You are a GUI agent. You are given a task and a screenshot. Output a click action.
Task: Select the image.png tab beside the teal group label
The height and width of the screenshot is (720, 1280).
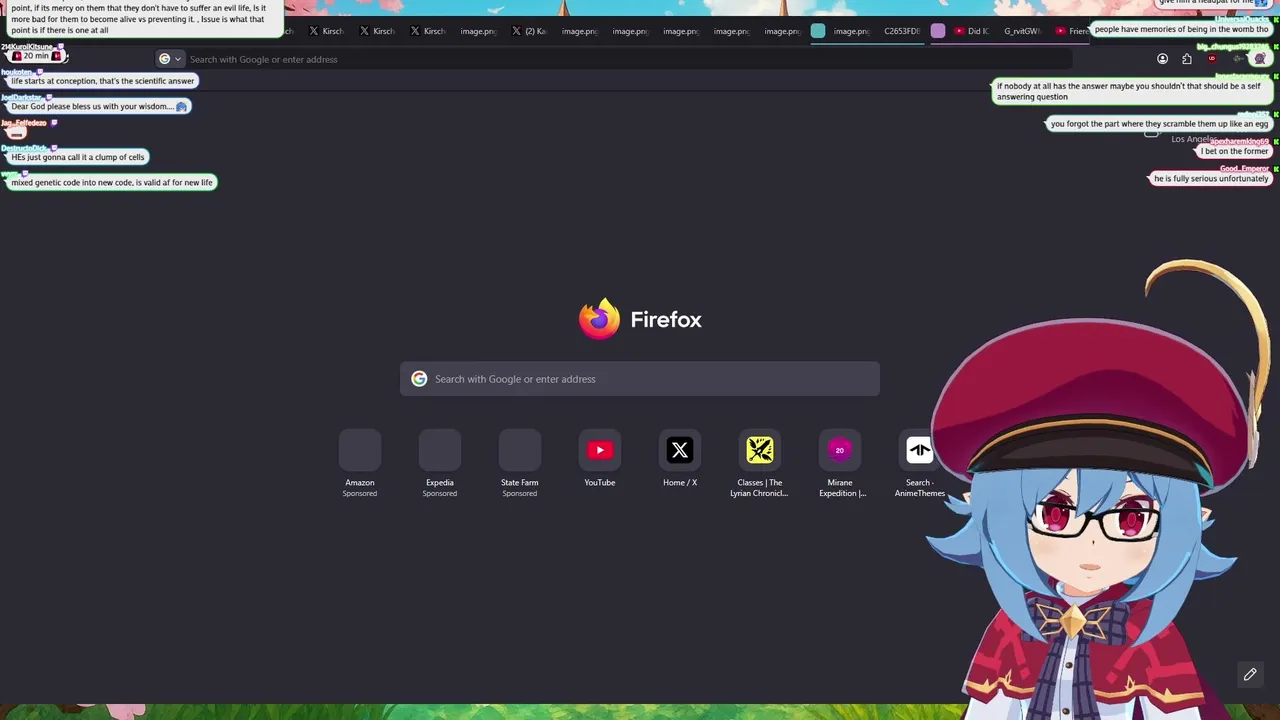tap(851, 31)
